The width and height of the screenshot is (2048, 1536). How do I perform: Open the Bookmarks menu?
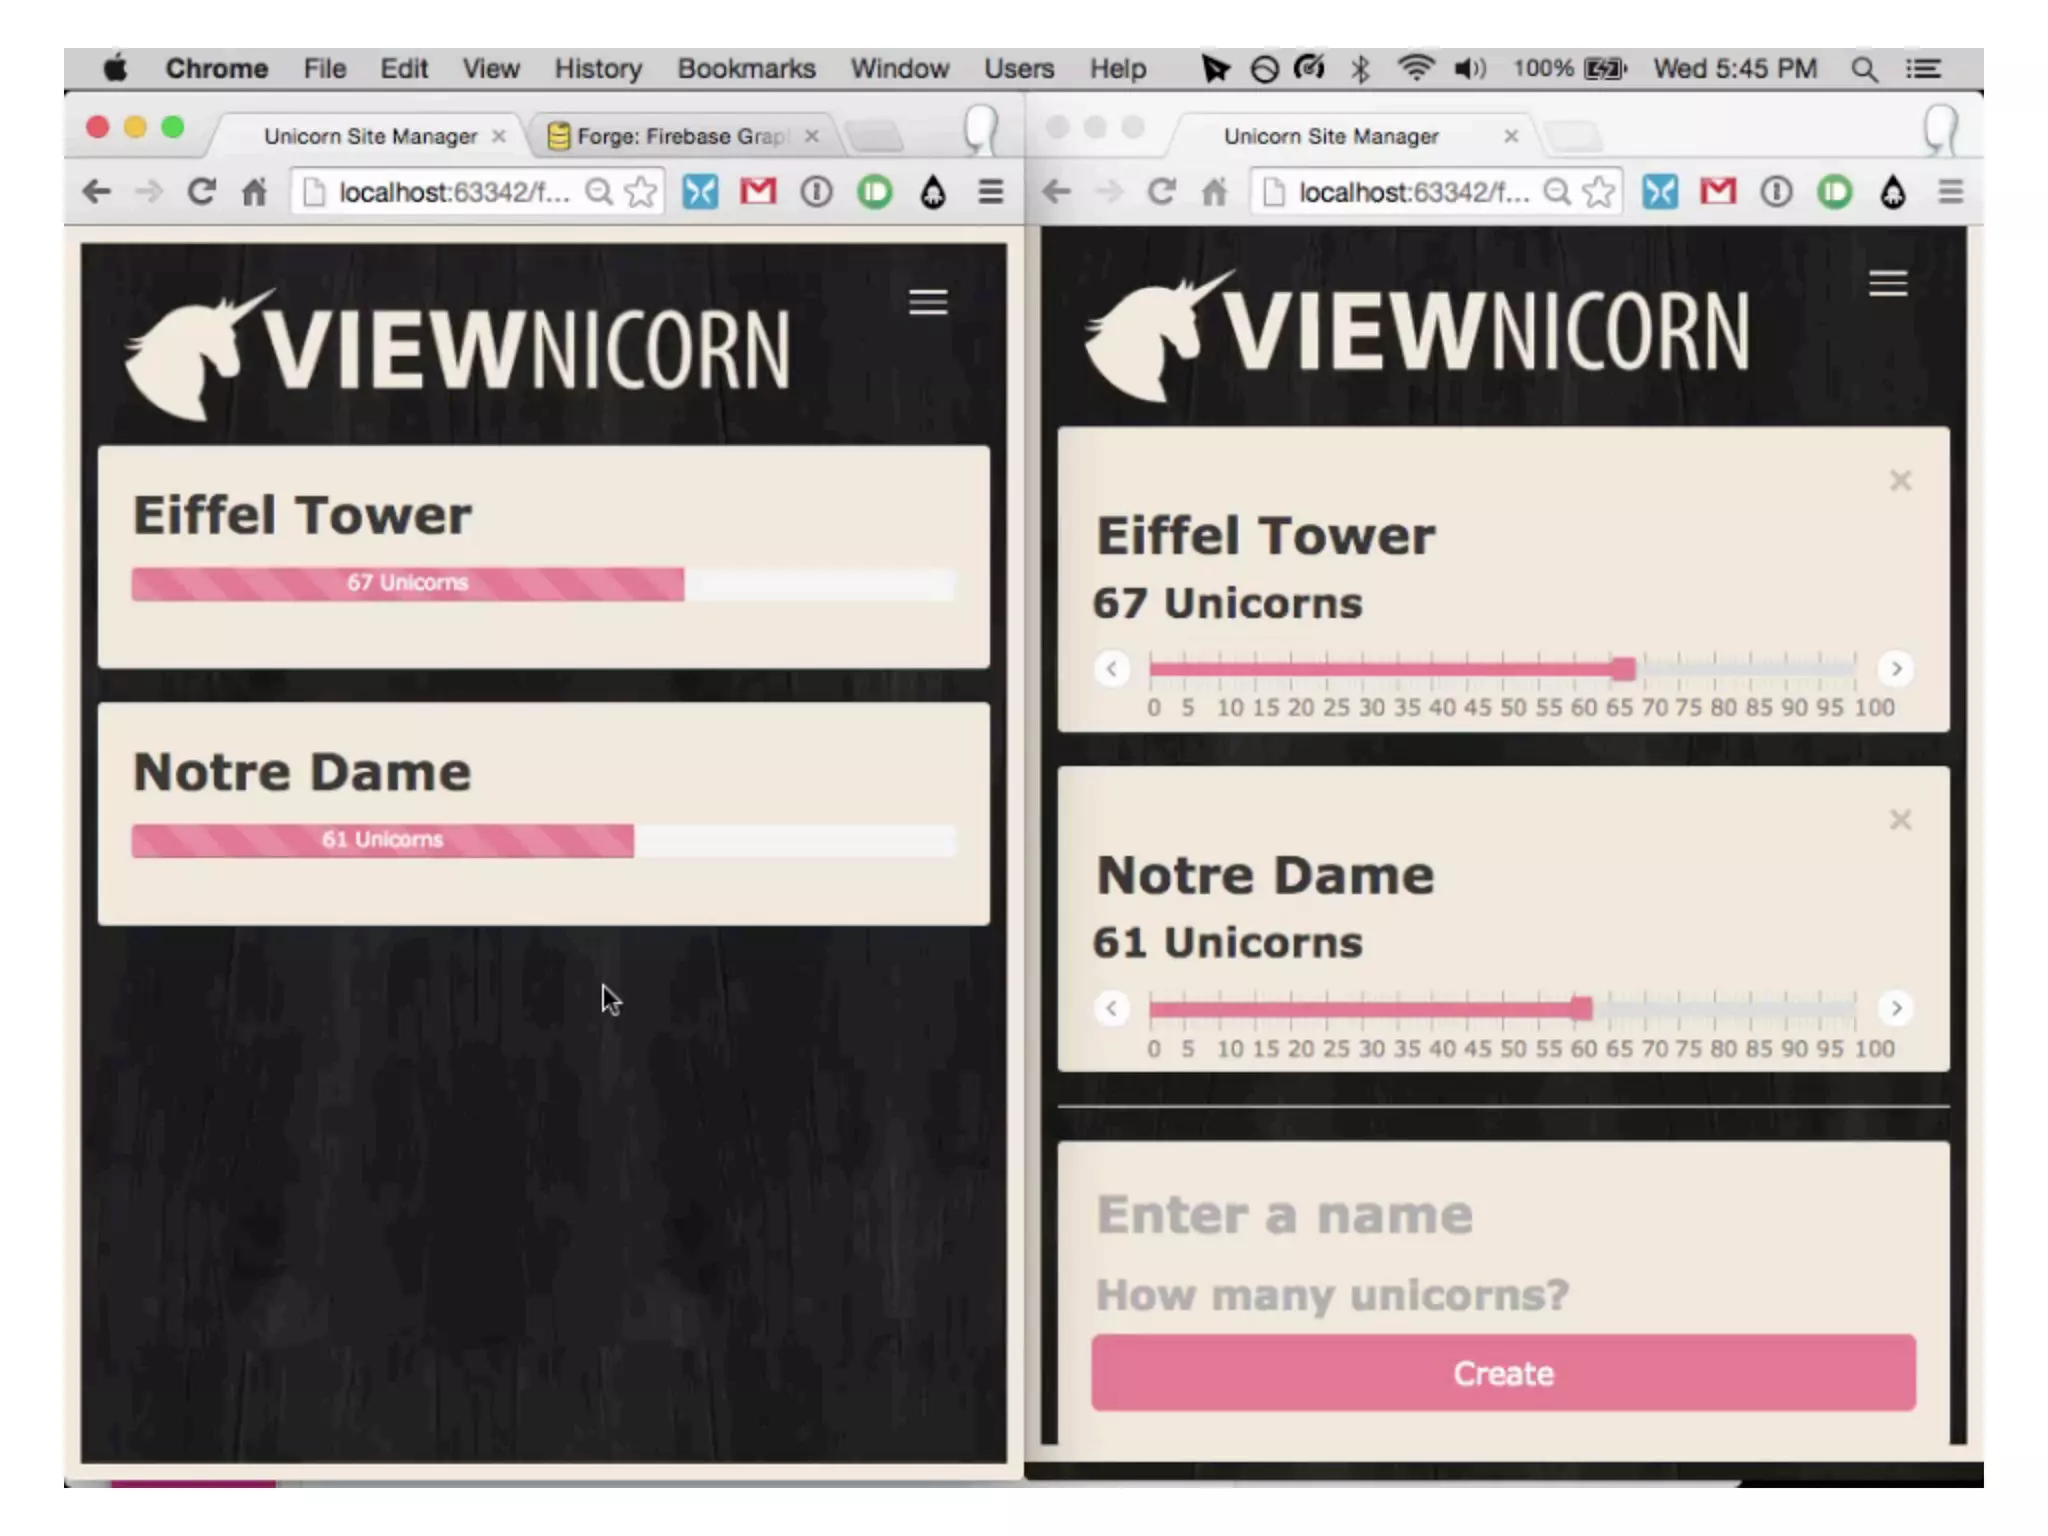[x=745, y=69]
